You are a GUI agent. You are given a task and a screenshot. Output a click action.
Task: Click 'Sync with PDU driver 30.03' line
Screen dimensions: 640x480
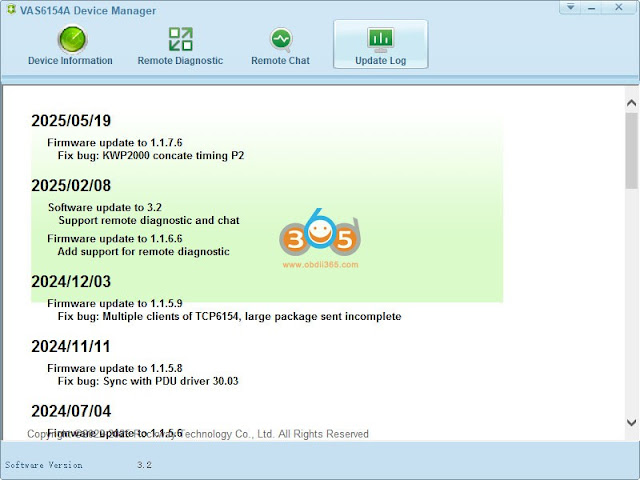[x=148, y=381]
